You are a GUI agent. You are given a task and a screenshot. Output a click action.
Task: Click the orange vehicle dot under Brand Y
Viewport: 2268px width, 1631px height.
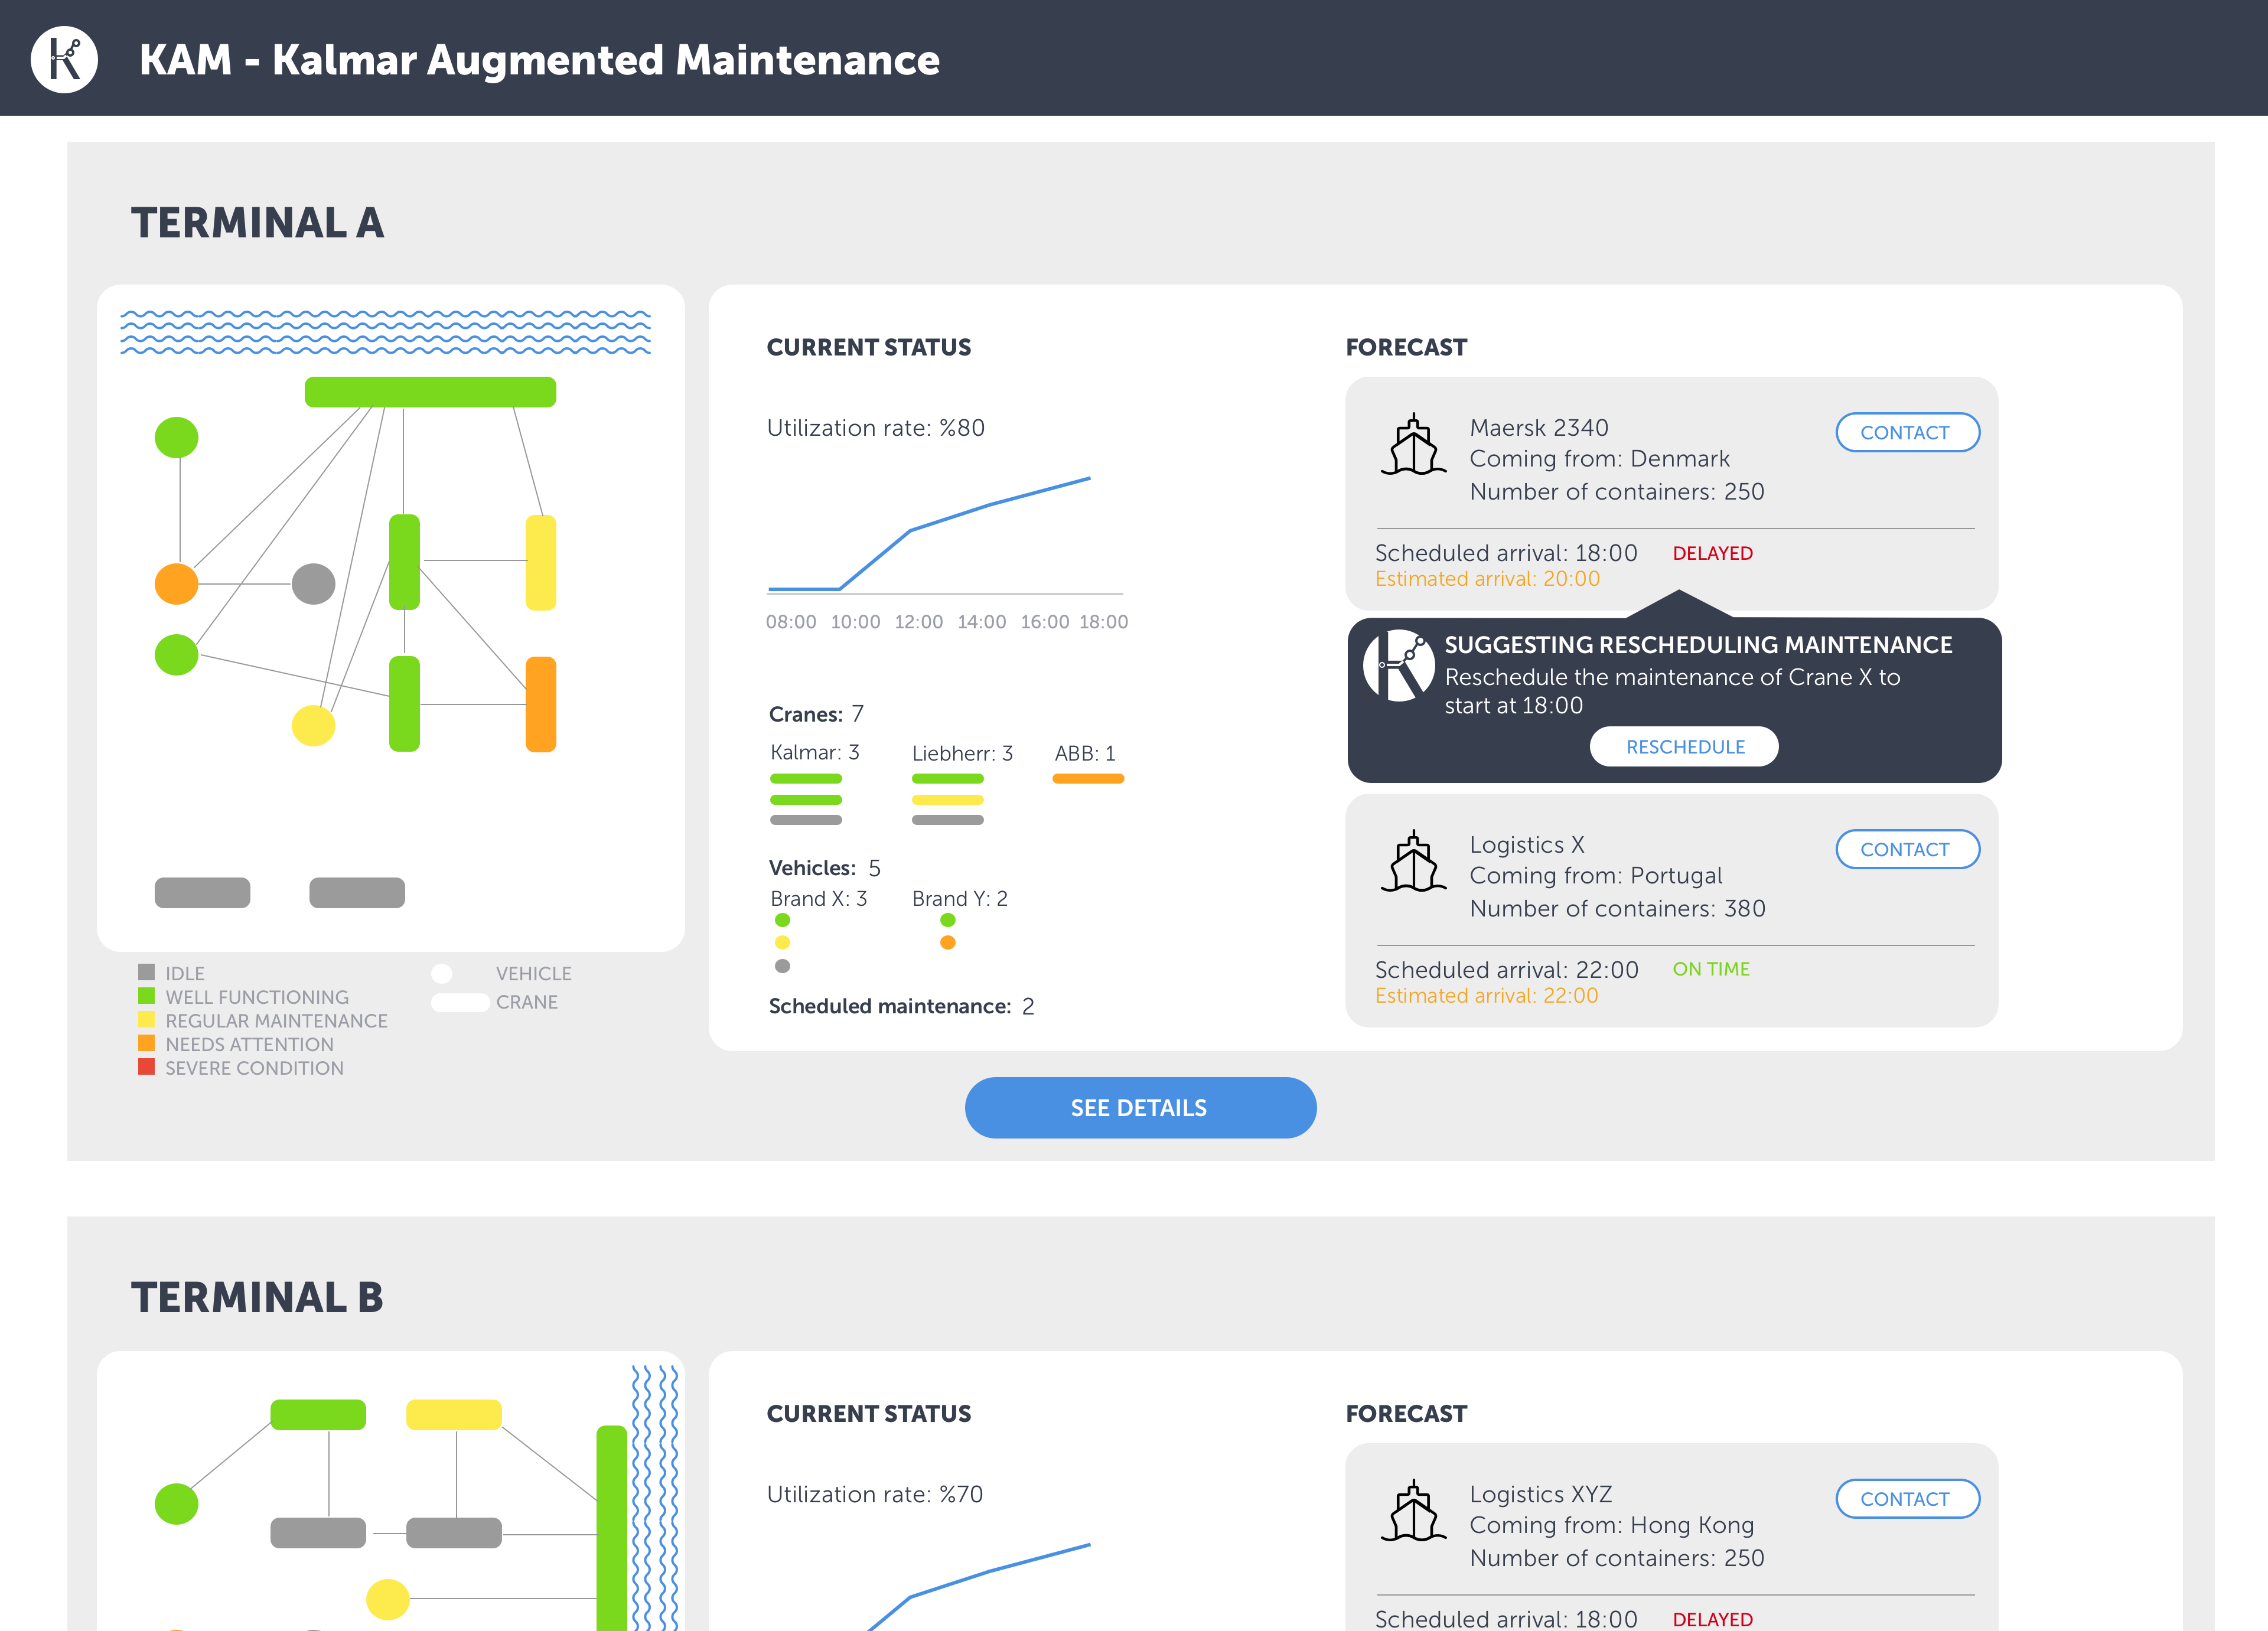point(948,943)
